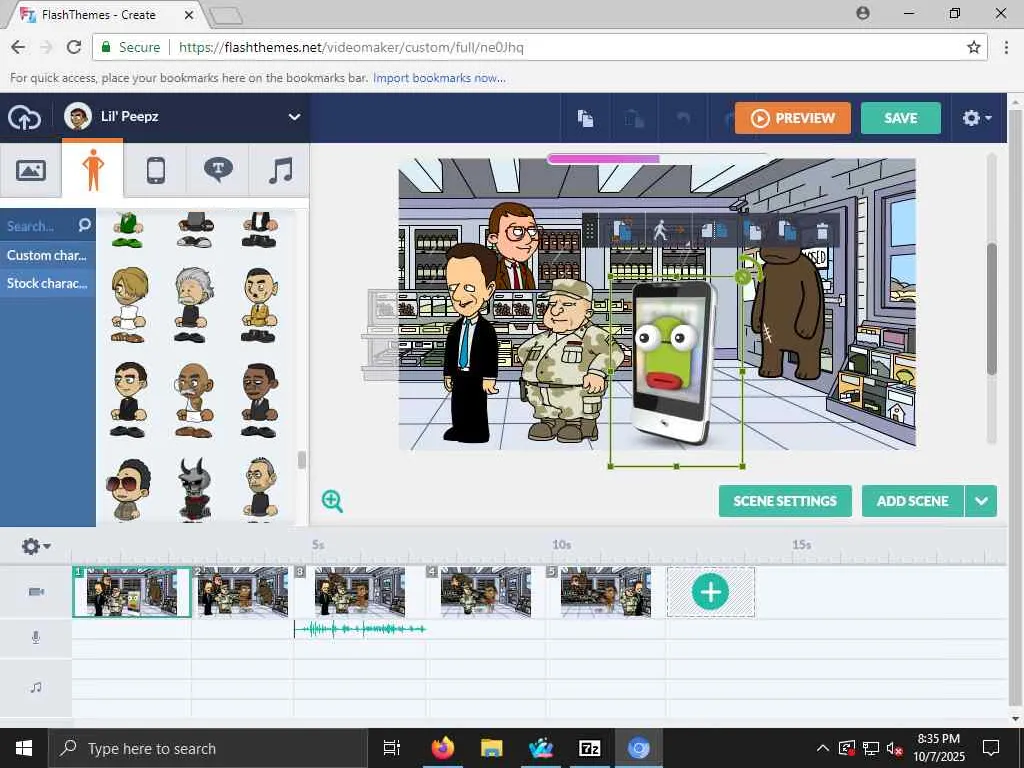Click the ADD SCENE button

[912, 501]
